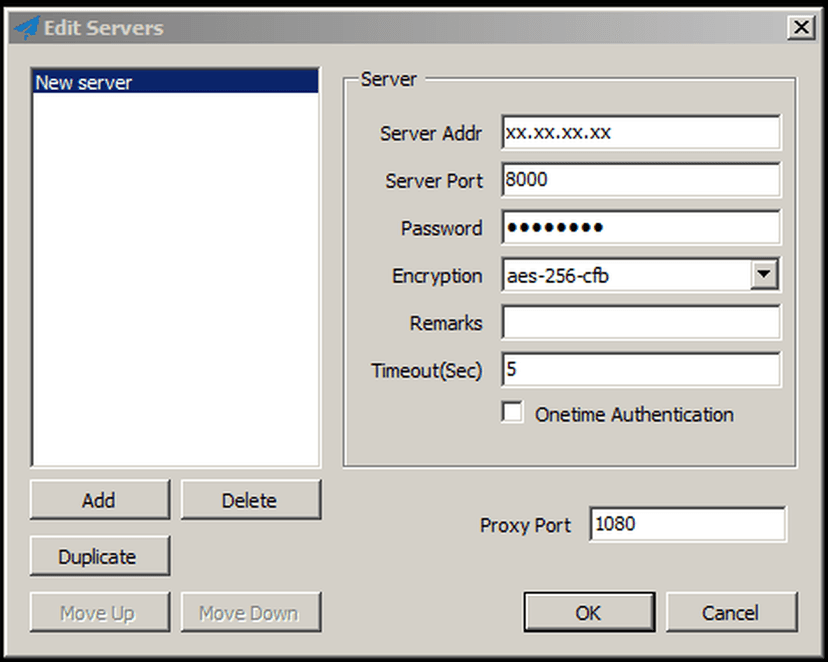Click into the Password field
Screen dimensions: 828x662
[x=640, y=228]
